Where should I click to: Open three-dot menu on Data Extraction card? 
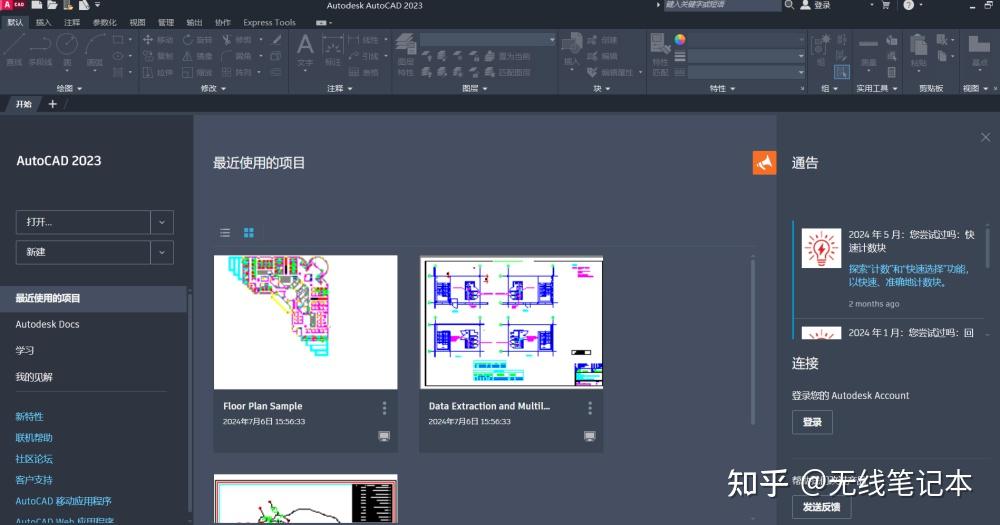pos(590,408)
